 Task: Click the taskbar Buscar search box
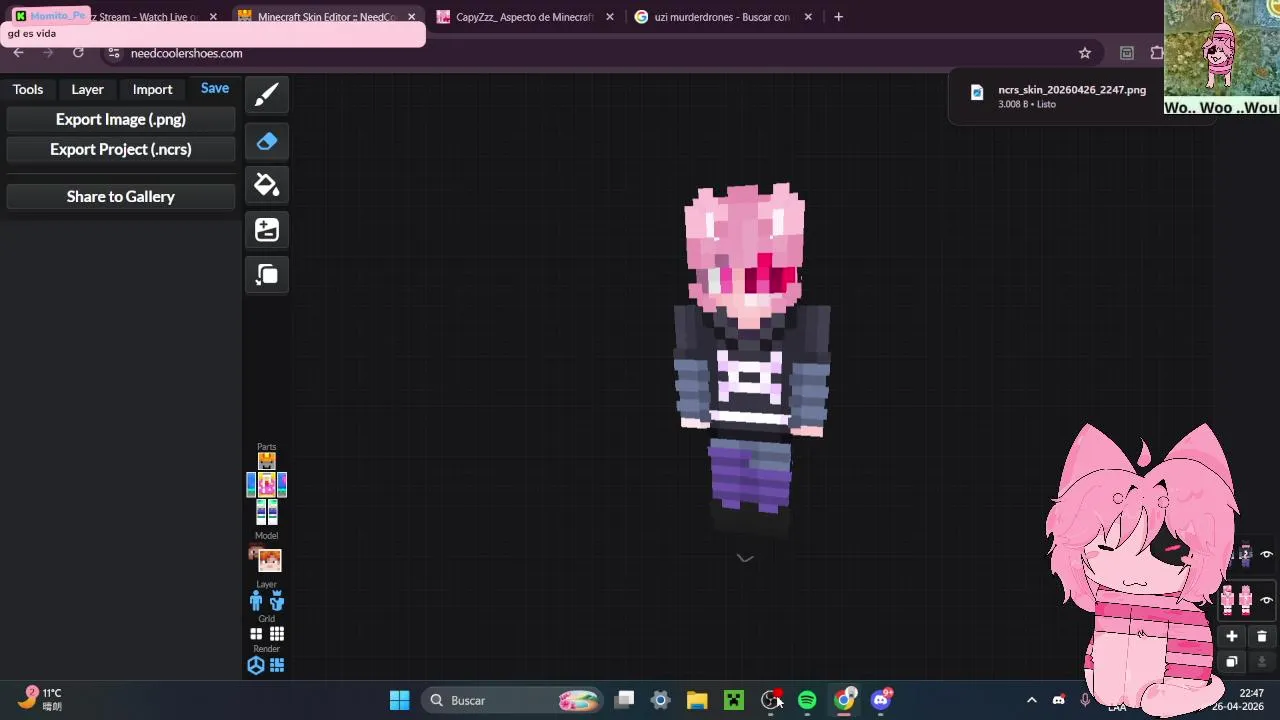click(513, 700)
